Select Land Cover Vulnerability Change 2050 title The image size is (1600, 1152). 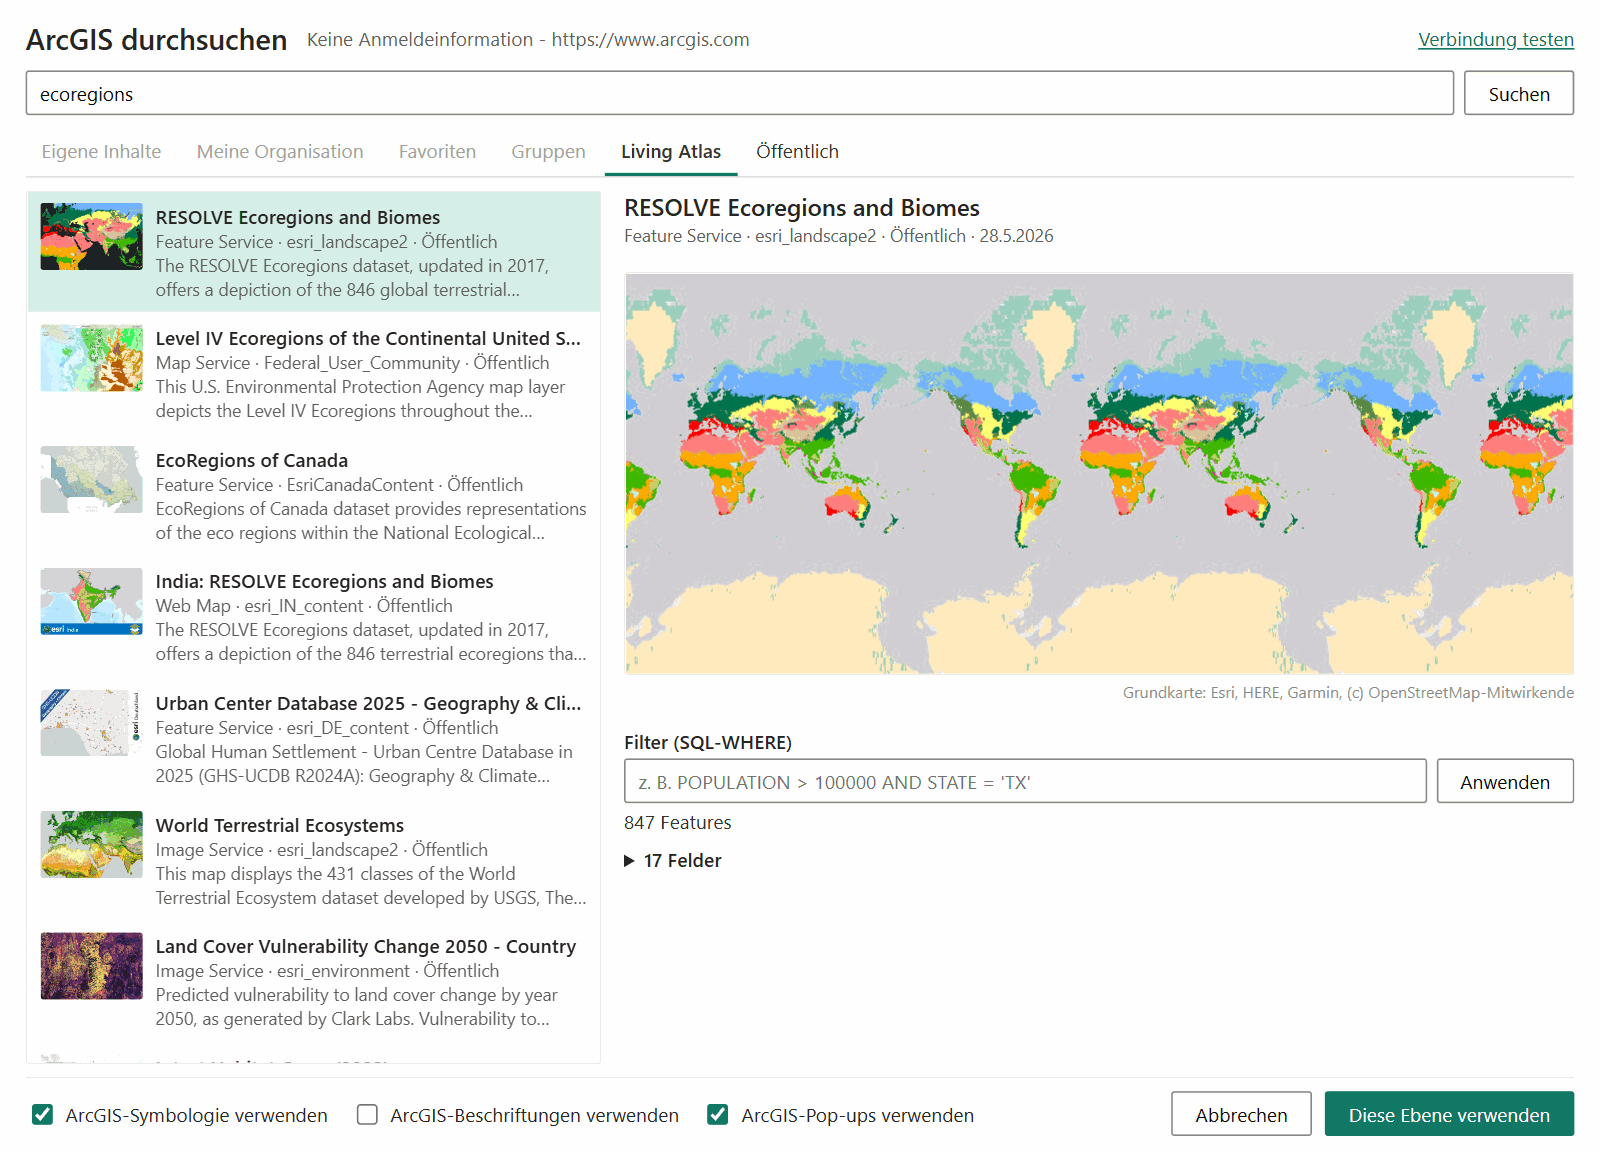pyautogui.click(x=366, y=946)
